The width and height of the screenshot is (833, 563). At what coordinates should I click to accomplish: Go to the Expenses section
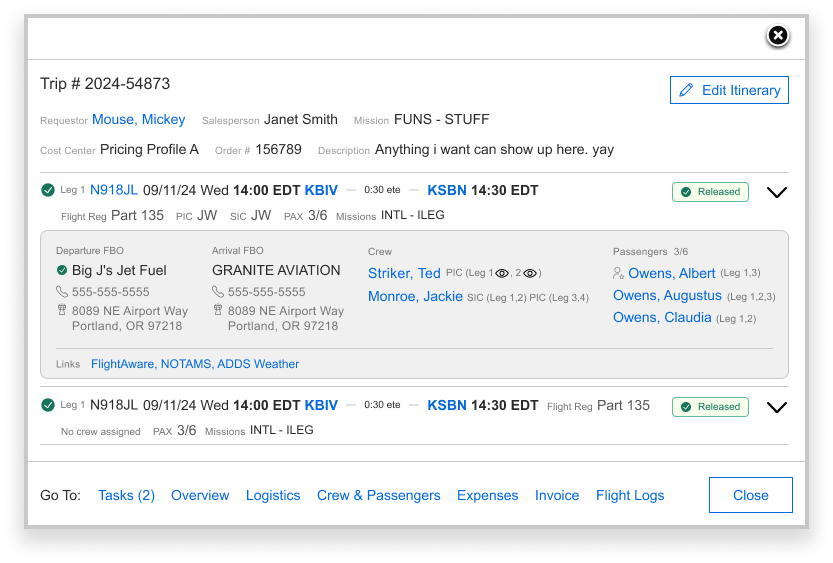488,495
